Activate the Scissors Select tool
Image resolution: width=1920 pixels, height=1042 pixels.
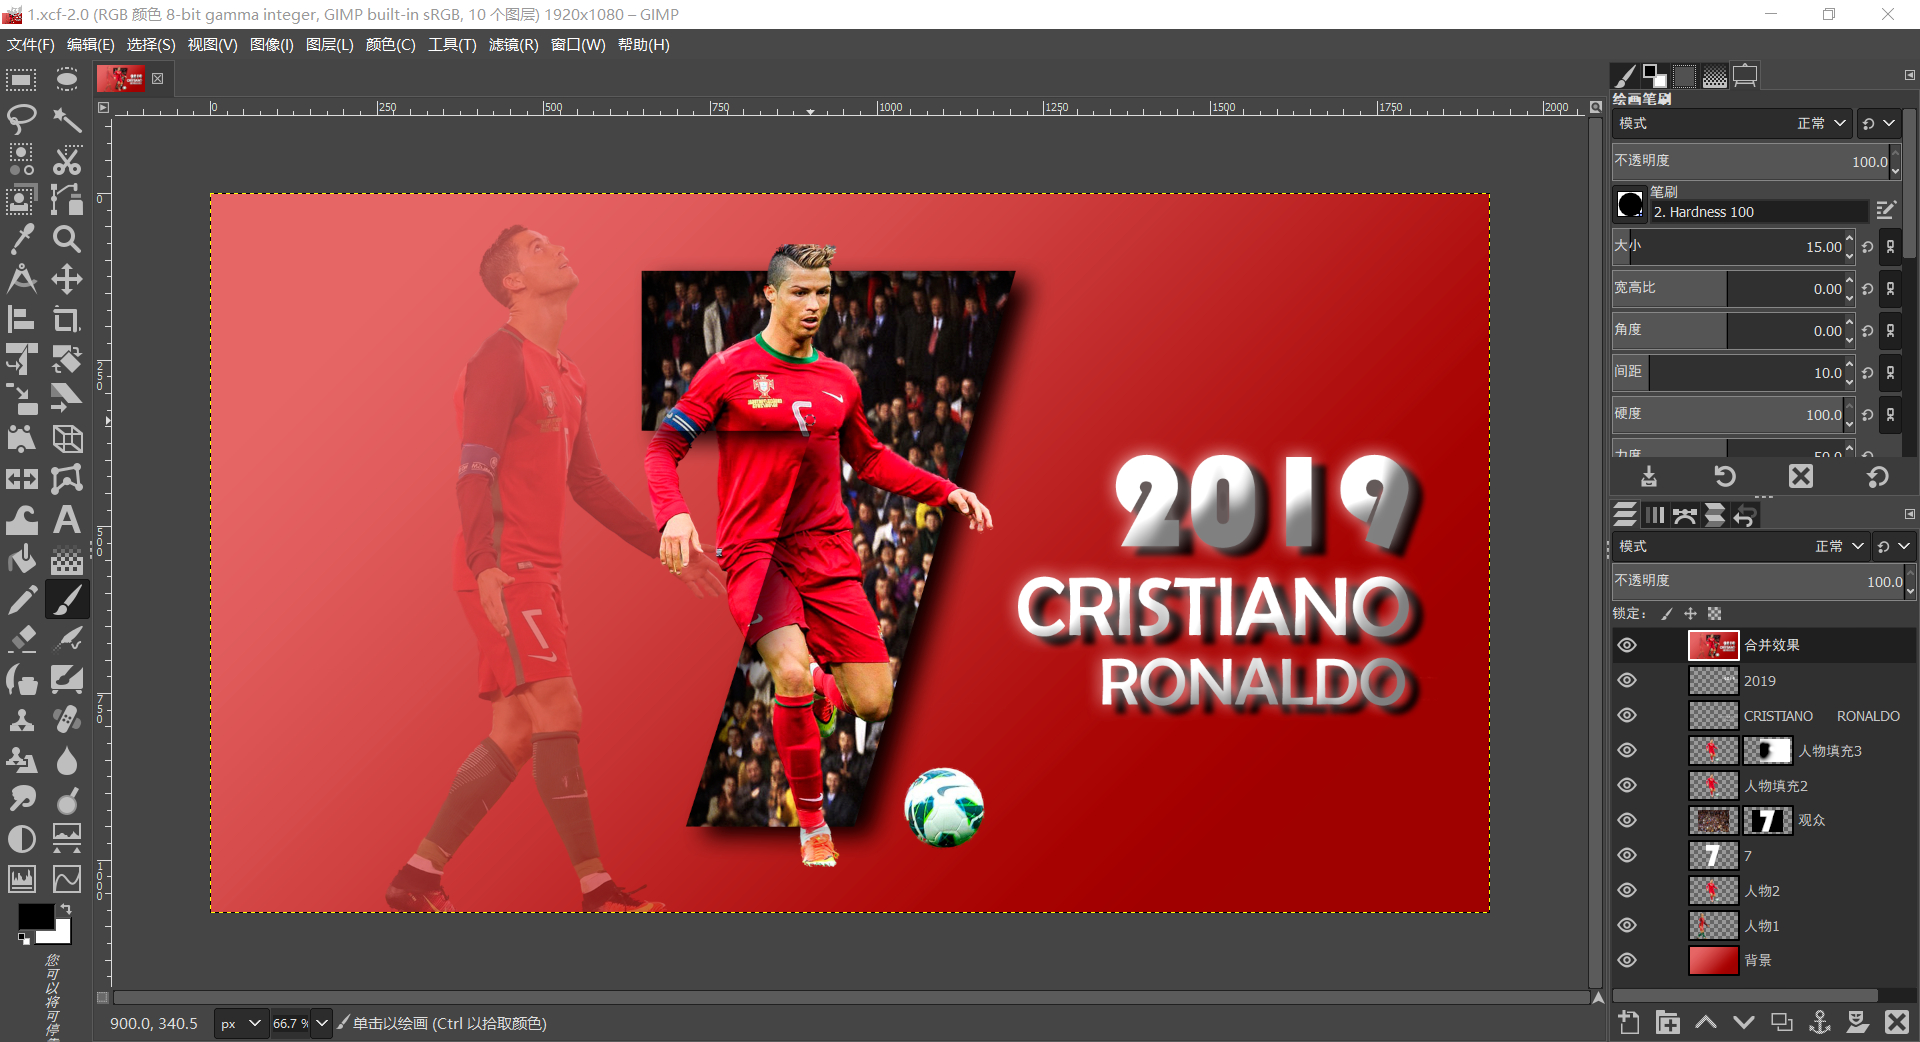tap(67, 160)
